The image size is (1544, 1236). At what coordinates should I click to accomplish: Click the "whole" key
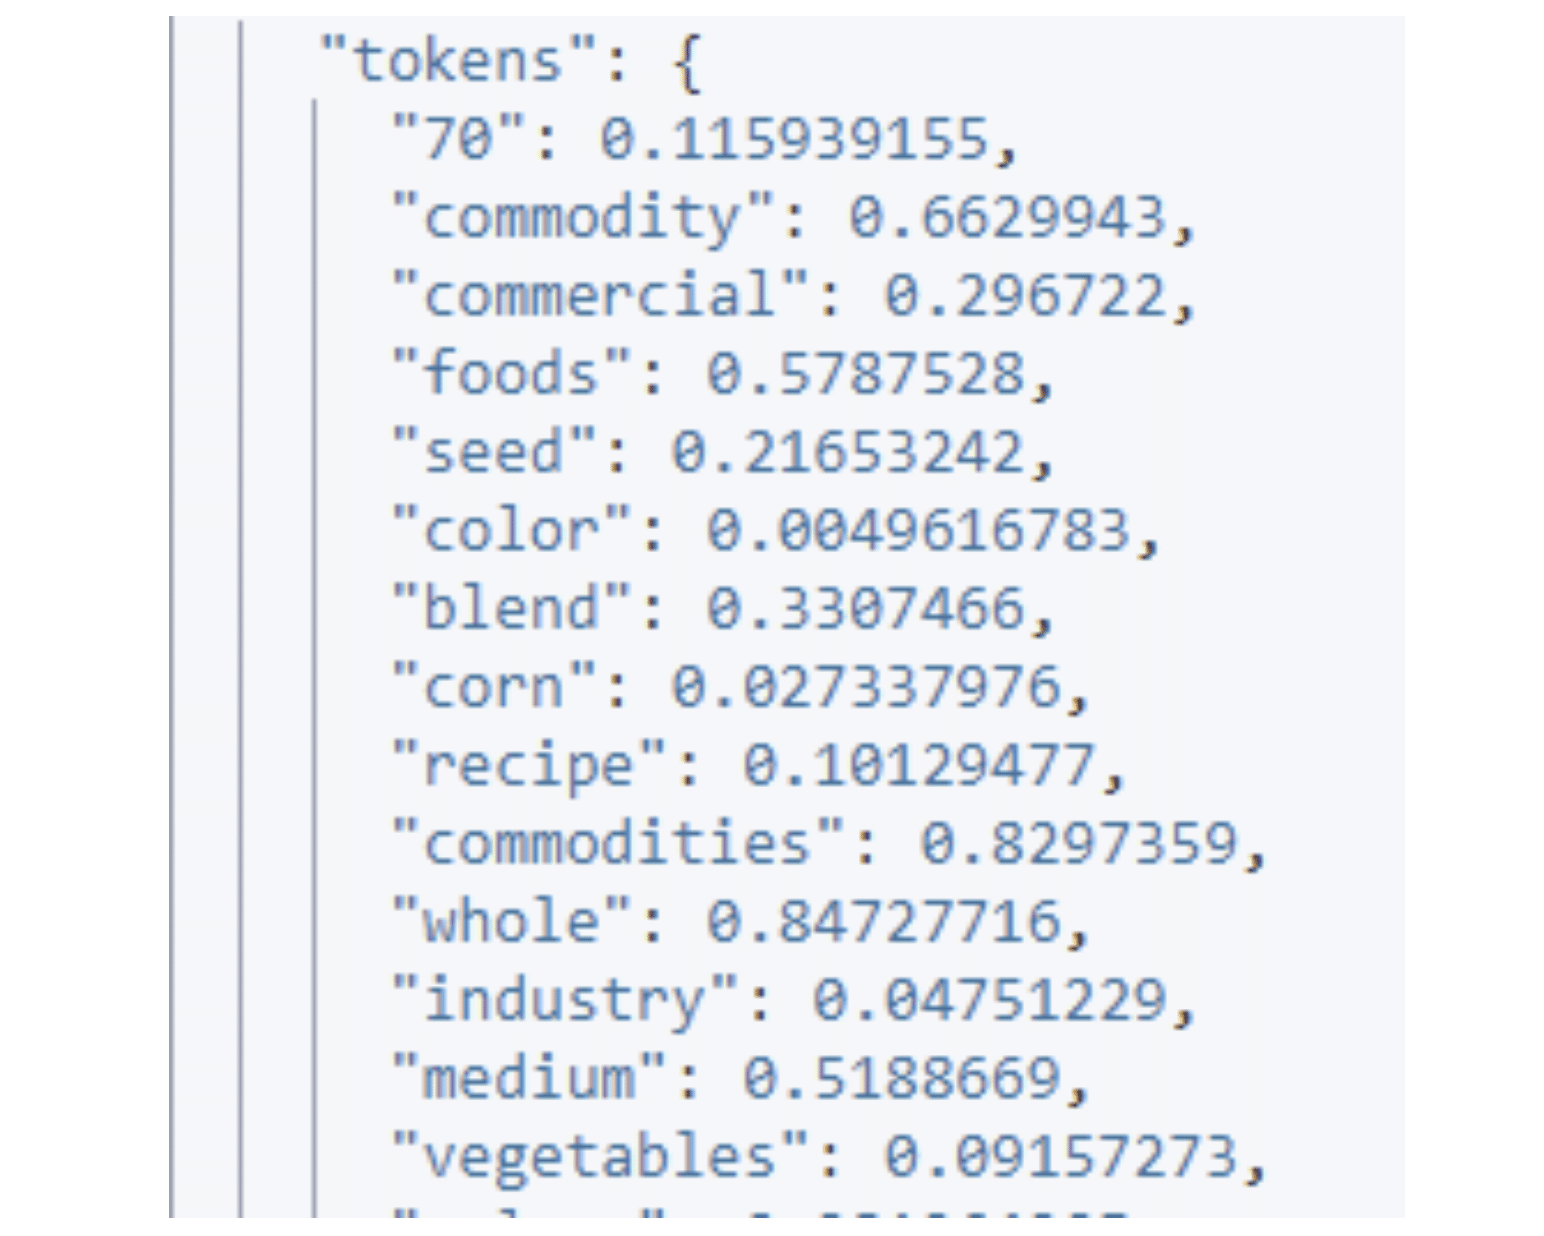click(511, 921)
